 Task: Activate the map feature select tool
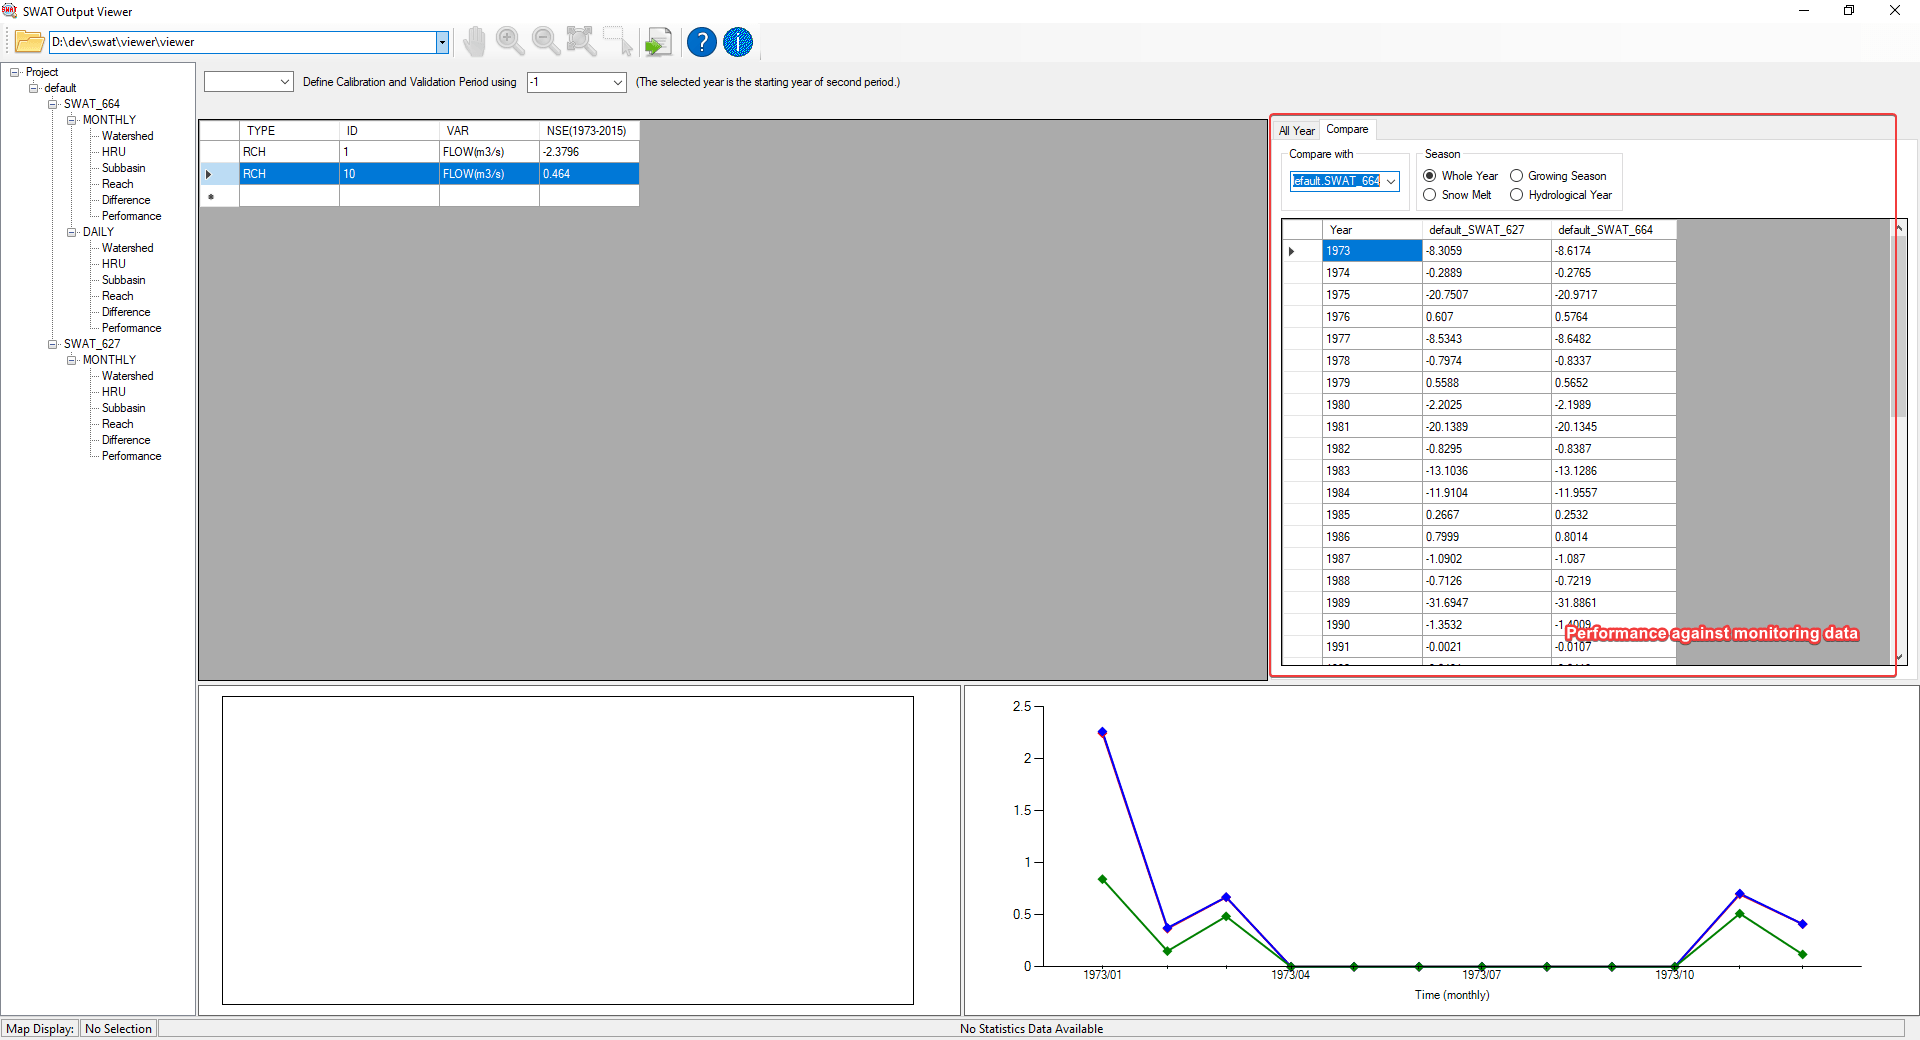pos(618,42)
